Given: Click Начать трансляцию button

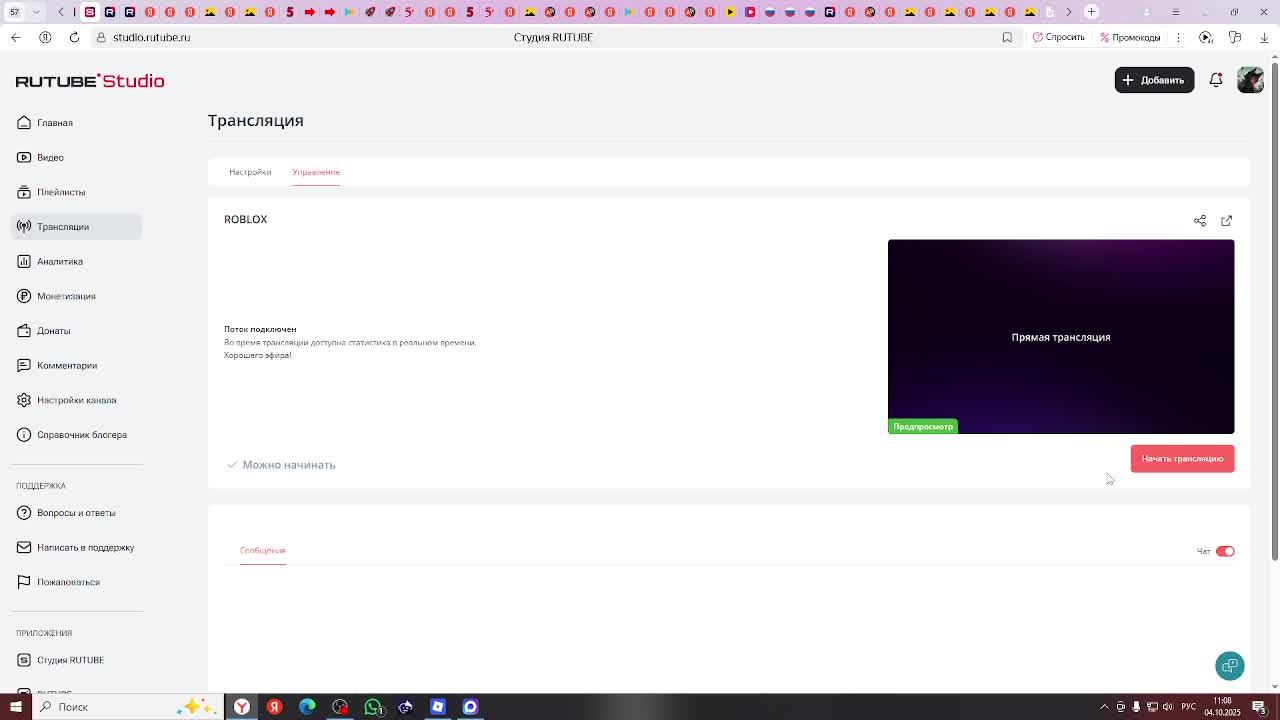Looking at the screenshot, I should pos(1182,459).
